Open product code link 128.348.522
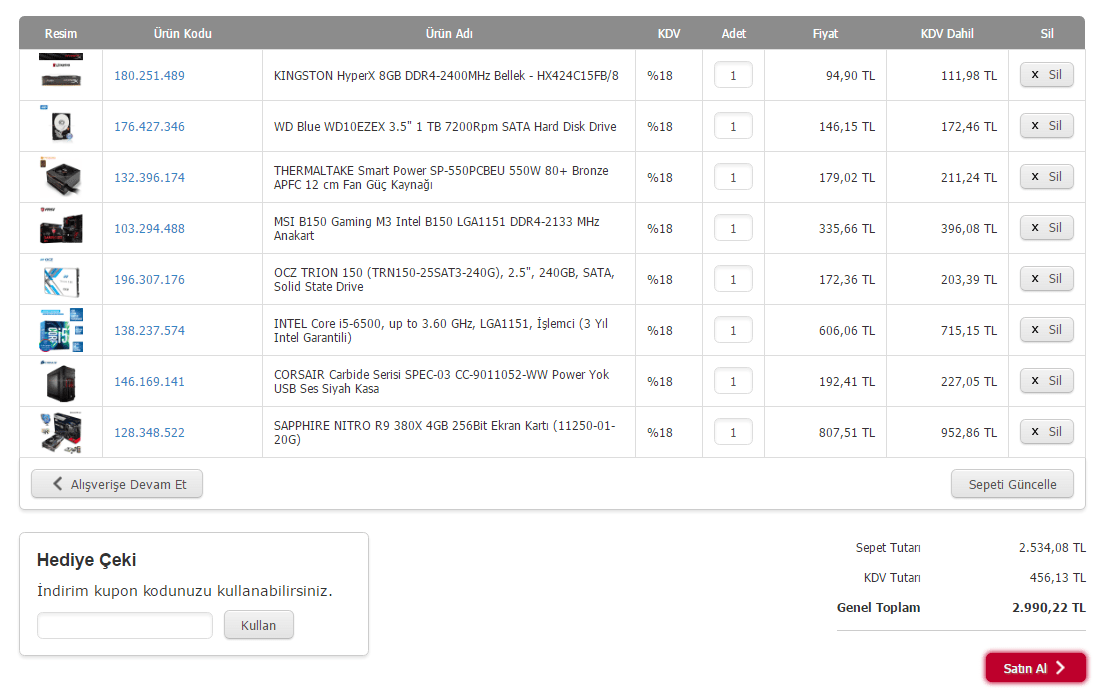 150,432
